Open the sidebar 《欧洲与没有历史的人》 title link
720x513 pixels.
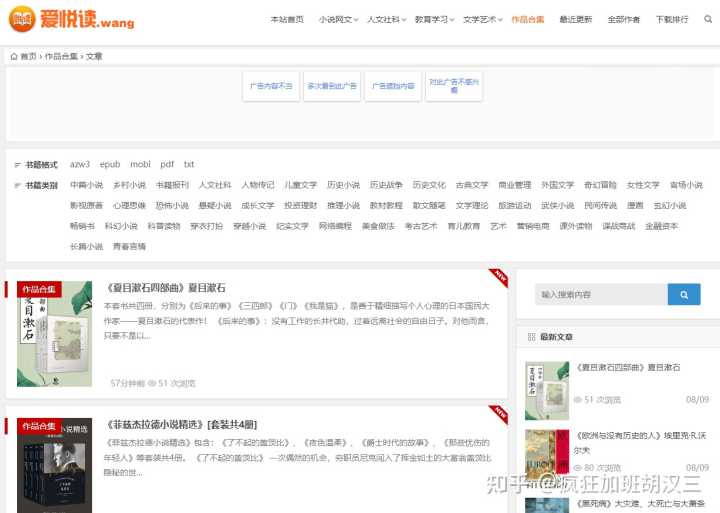tap(640, 443)
